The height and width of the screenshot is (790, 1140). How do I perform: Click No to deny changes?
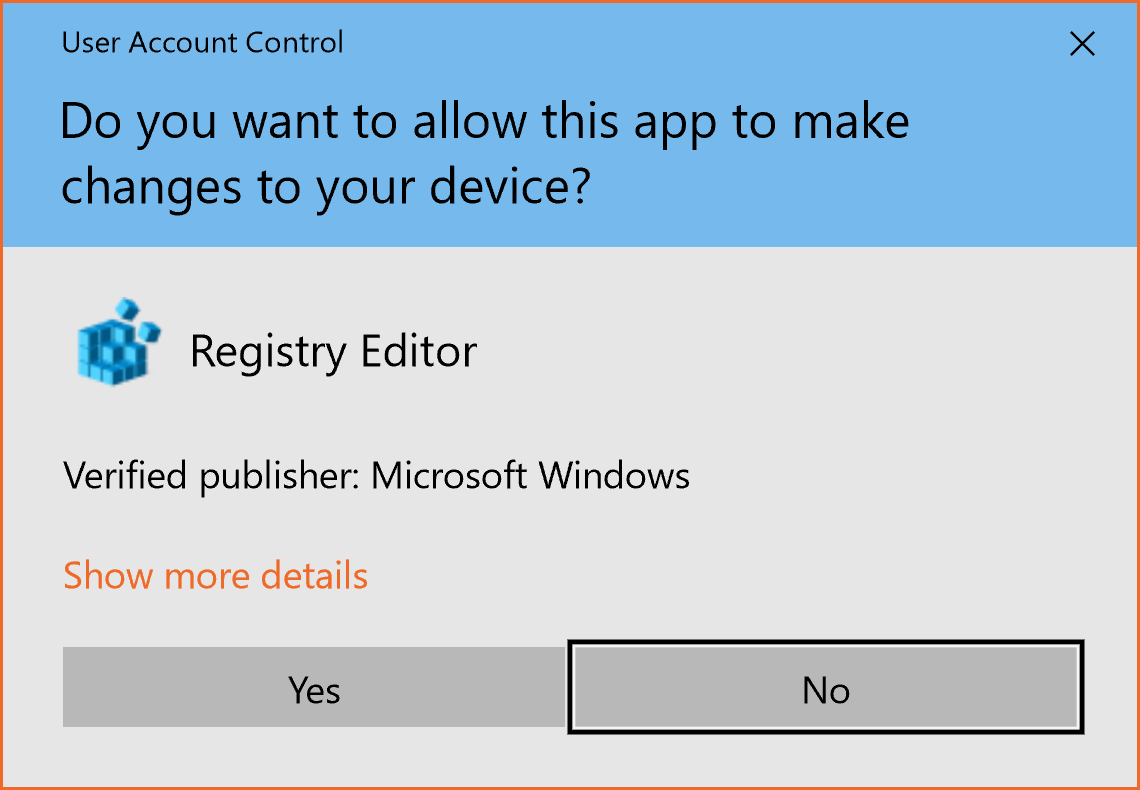coord(826,688)
